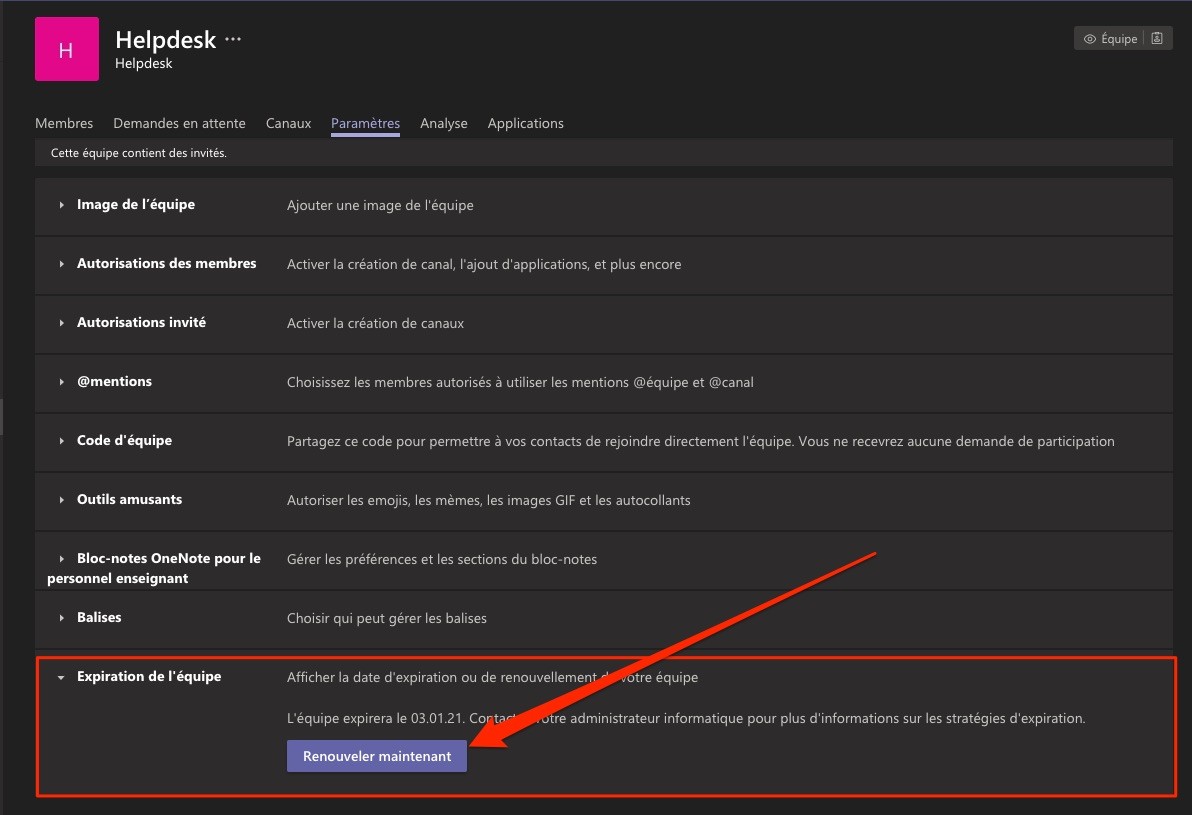Click the pink Helpdesk team avatar
This screenshot has width=1192, height=815.
coord(66,49)
